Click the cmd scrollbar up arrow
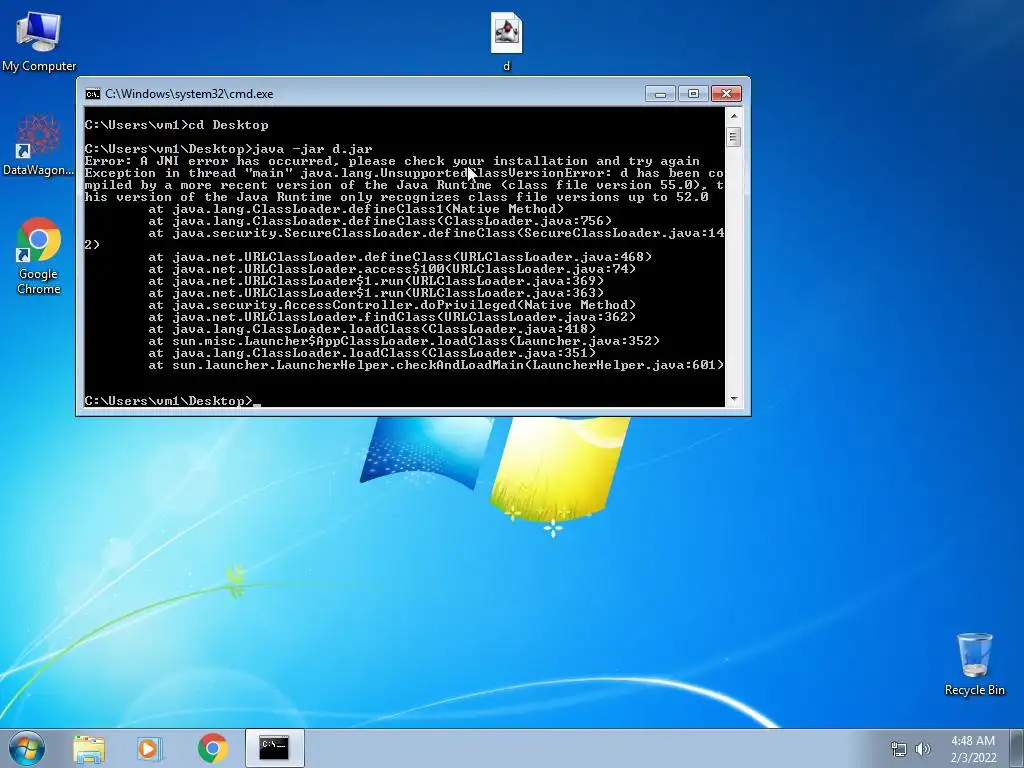This screenshot has width=1024, height=768. pyautogui.click(x=733, y=116)
